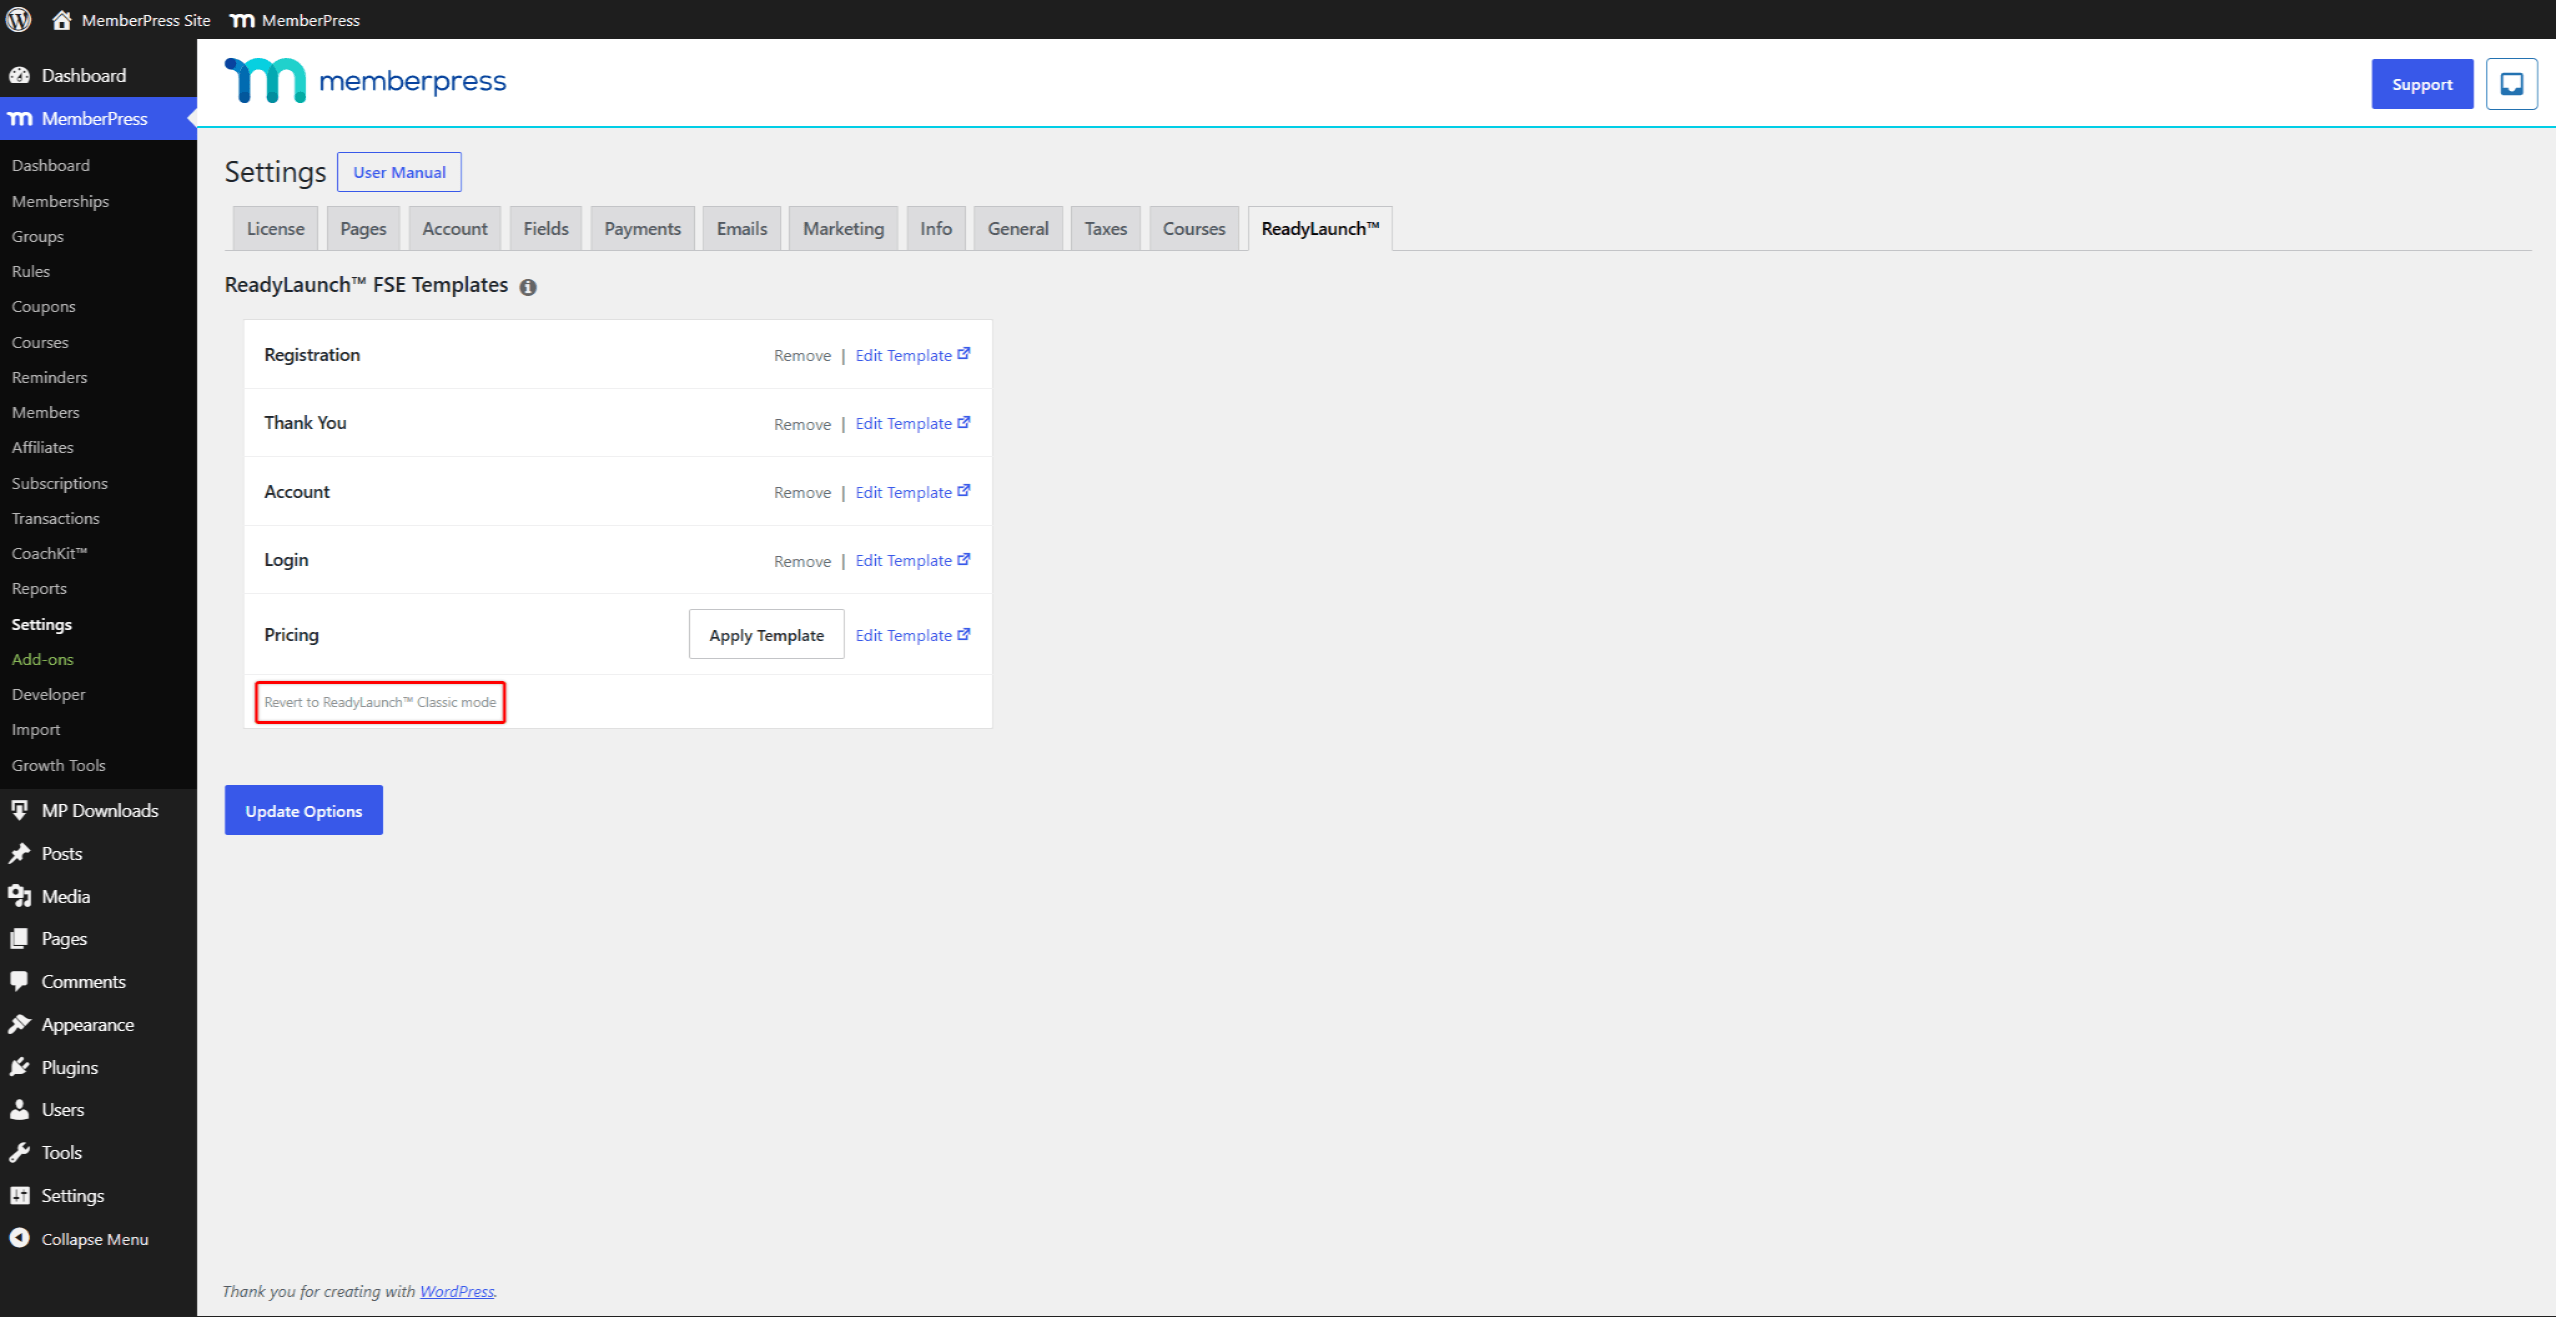Open Plugins via its plug icon
This screenshot has height=1317, width=2556.
click(20, 1067)
